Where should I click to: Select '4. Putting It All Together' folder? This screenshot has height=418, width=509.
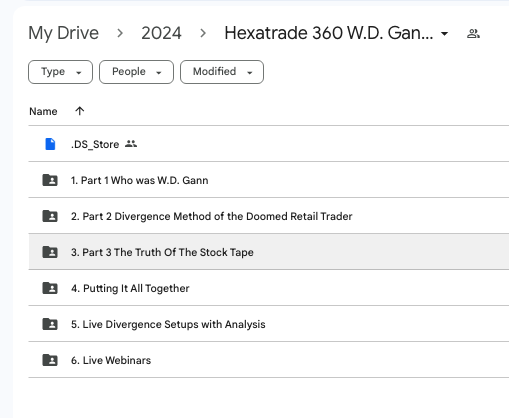(x=130, y=288)
